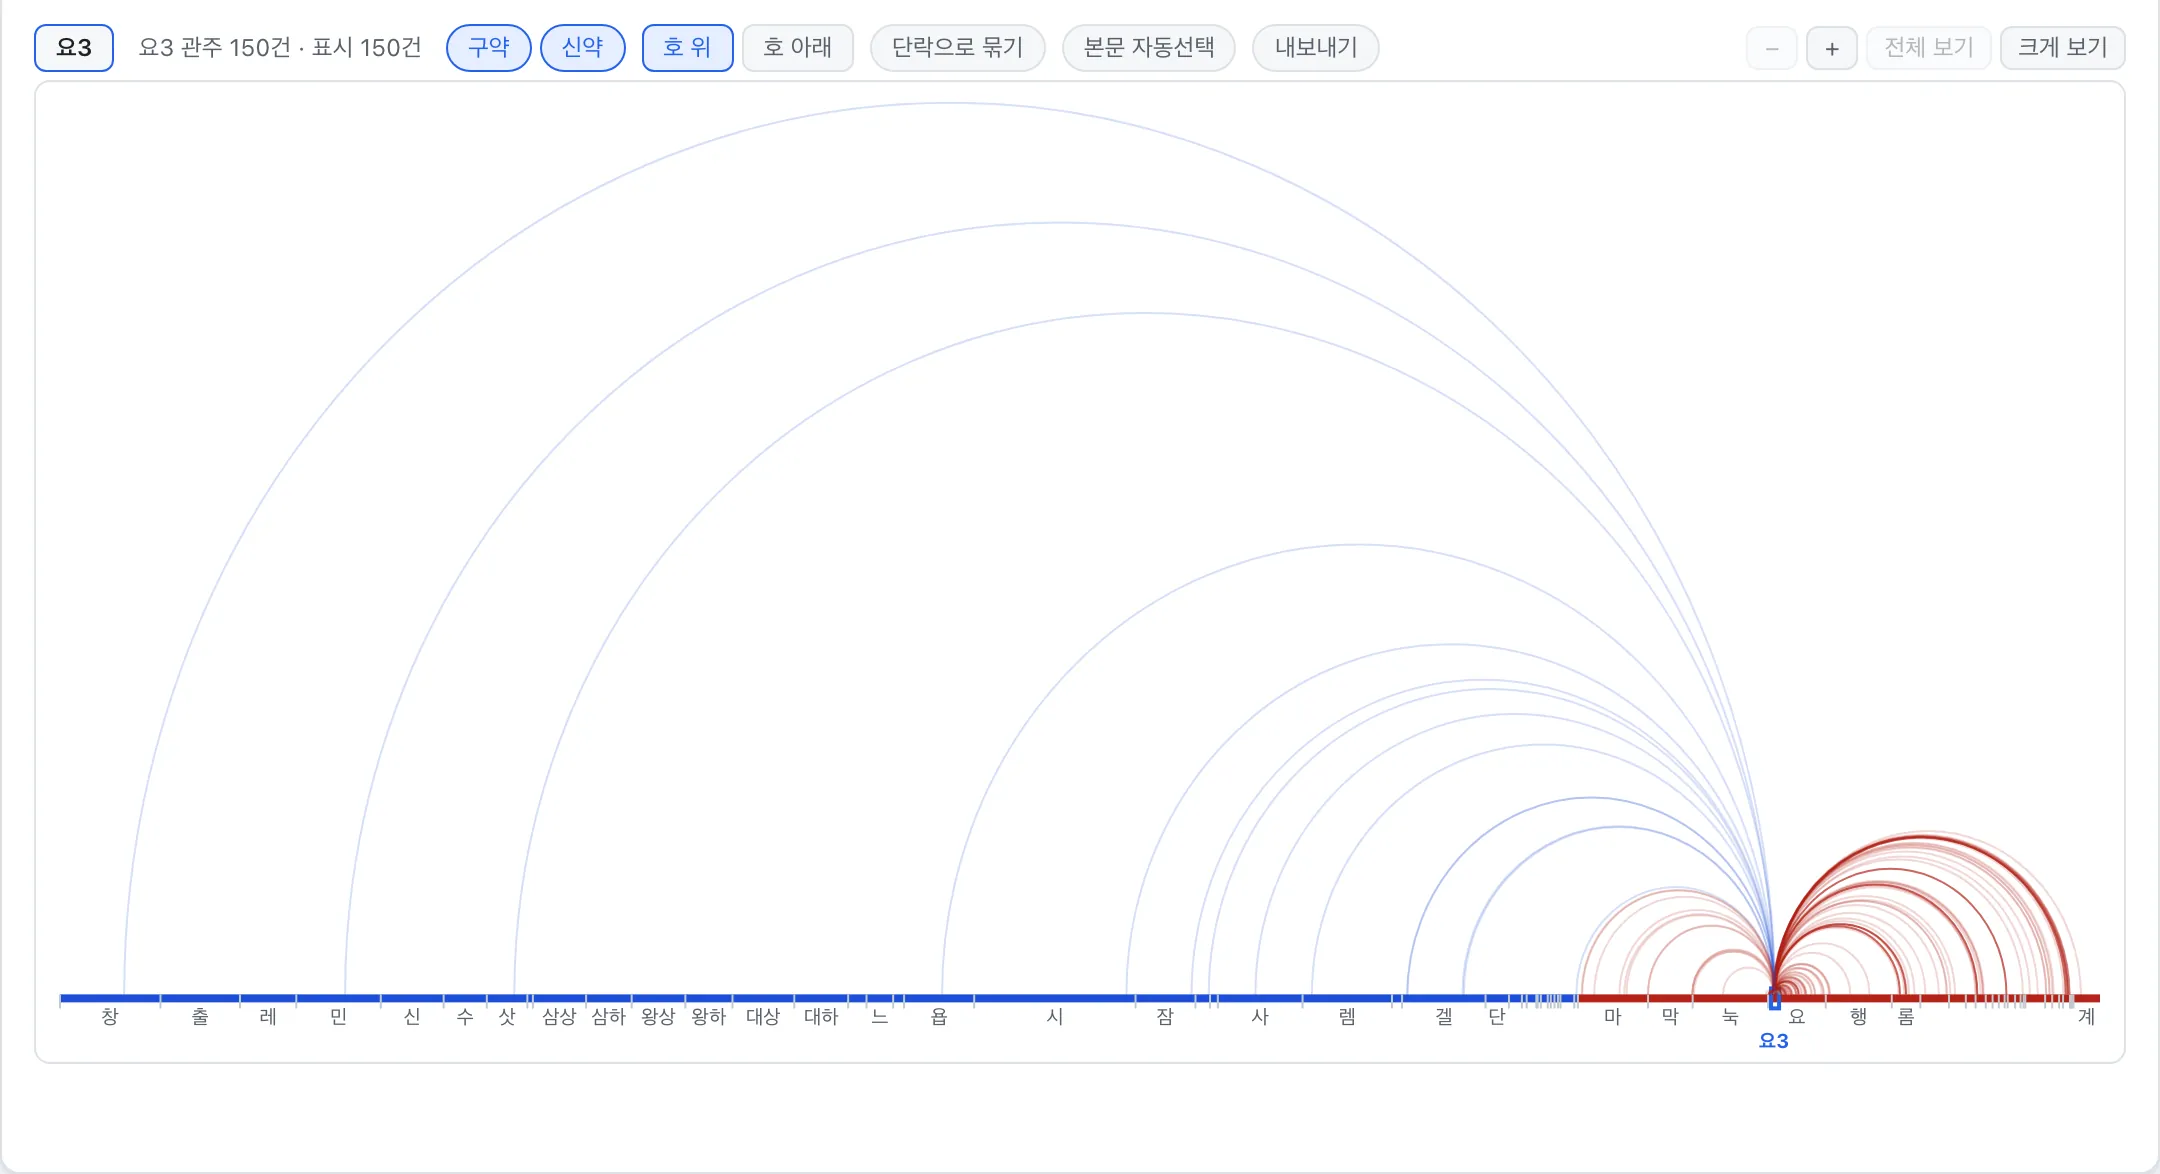This screenshot has width=2160, height=1174.
Task: Click the 내보내기 export button
Action: coord(1316,48)
